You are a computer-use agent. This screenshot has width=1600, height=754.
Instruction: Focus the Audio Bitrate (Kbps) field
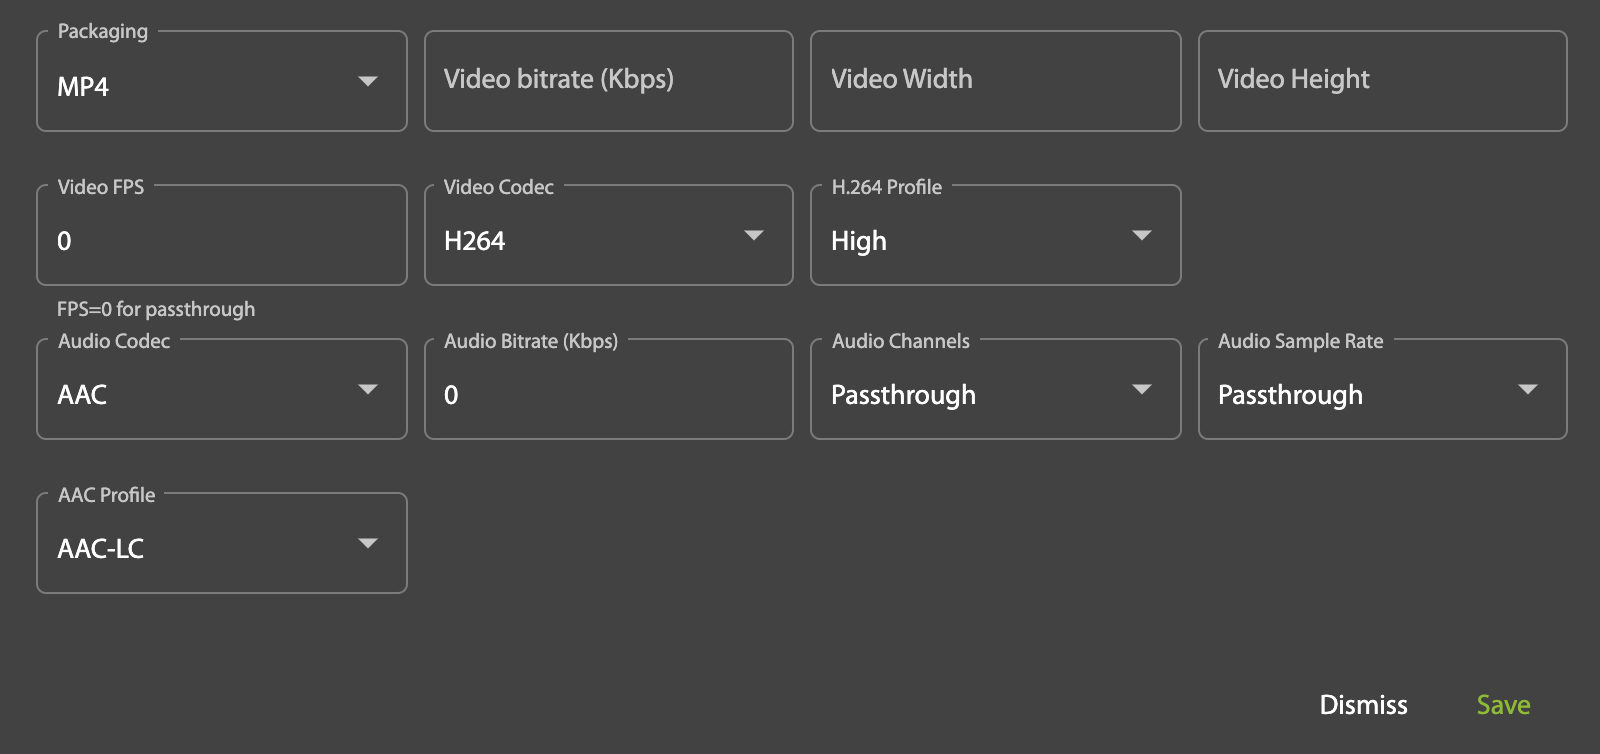tap(608, 394)
